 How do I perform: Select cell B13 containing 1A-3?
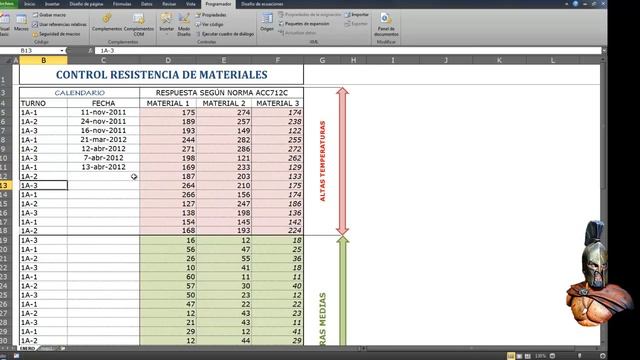point(43,185)
